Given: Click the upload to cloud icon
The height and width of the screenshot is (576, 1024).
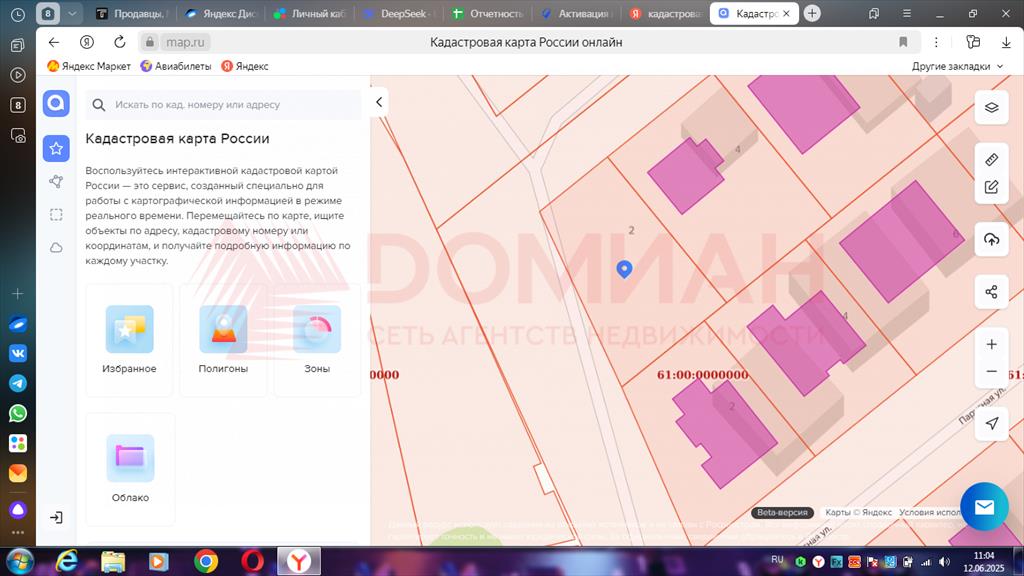Looking at the screenshot, I should pyautogui.click(x=991, y=239).
